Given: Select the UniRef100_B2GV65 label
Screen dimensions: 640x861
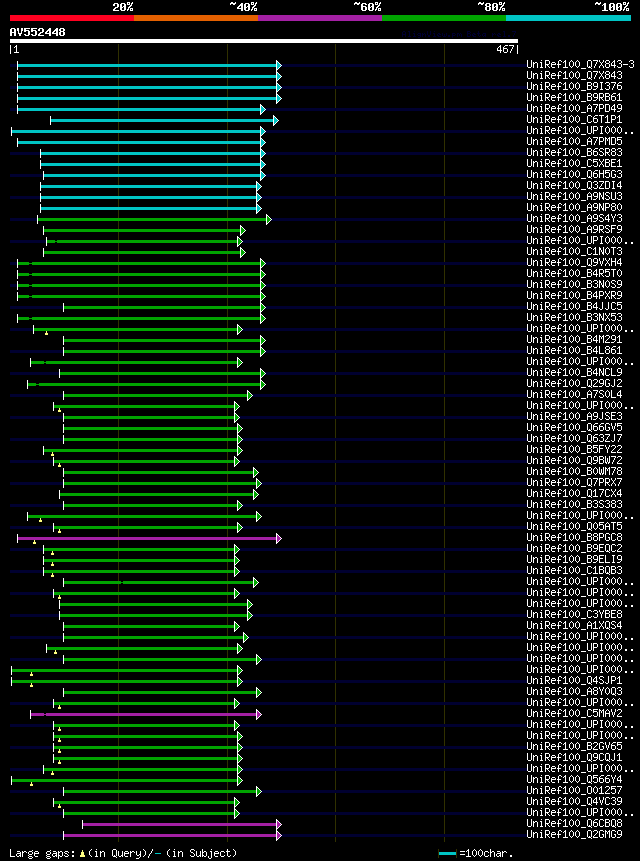Looking at the screenshot, I should coord(575,746).
